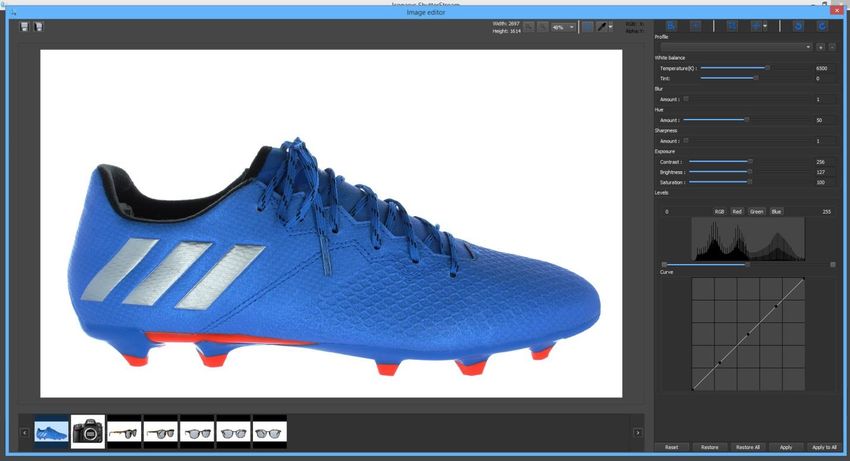Click the save disk icon
Screen dimensions: 850x461
tap(24, 26)
